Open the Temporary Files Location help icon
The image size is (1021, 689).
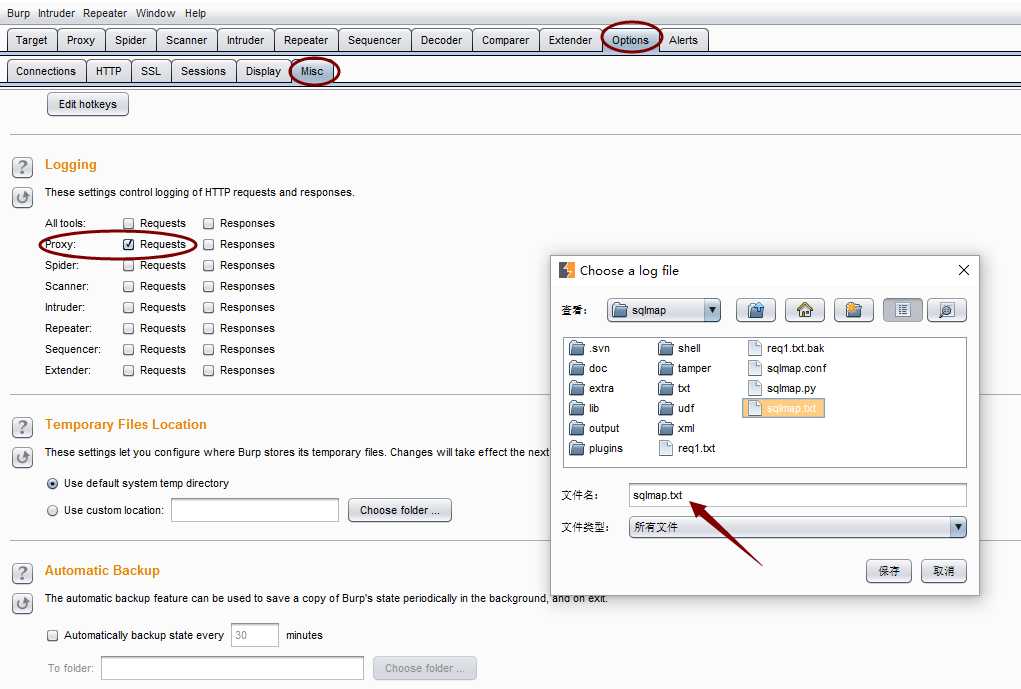coord(22,427)
